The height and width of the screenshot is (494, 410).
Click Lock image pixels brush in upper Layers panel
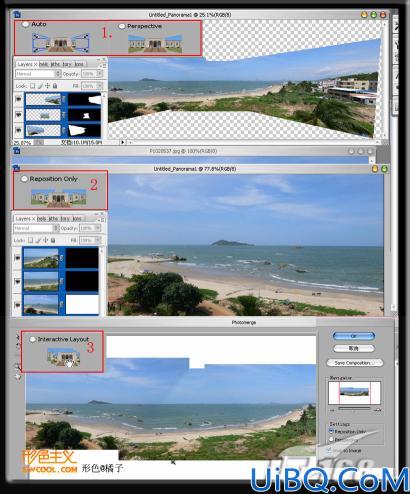coord(40,86)
